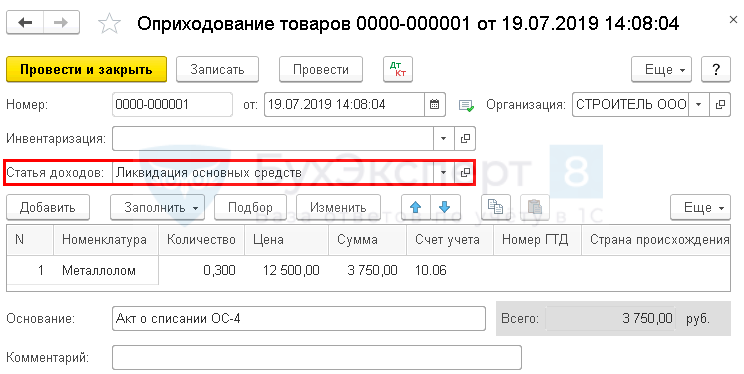Click the Счет учета column header
The height and width of the screenshot is (374, 744).
pyautogui.click(x=450, y=240)
